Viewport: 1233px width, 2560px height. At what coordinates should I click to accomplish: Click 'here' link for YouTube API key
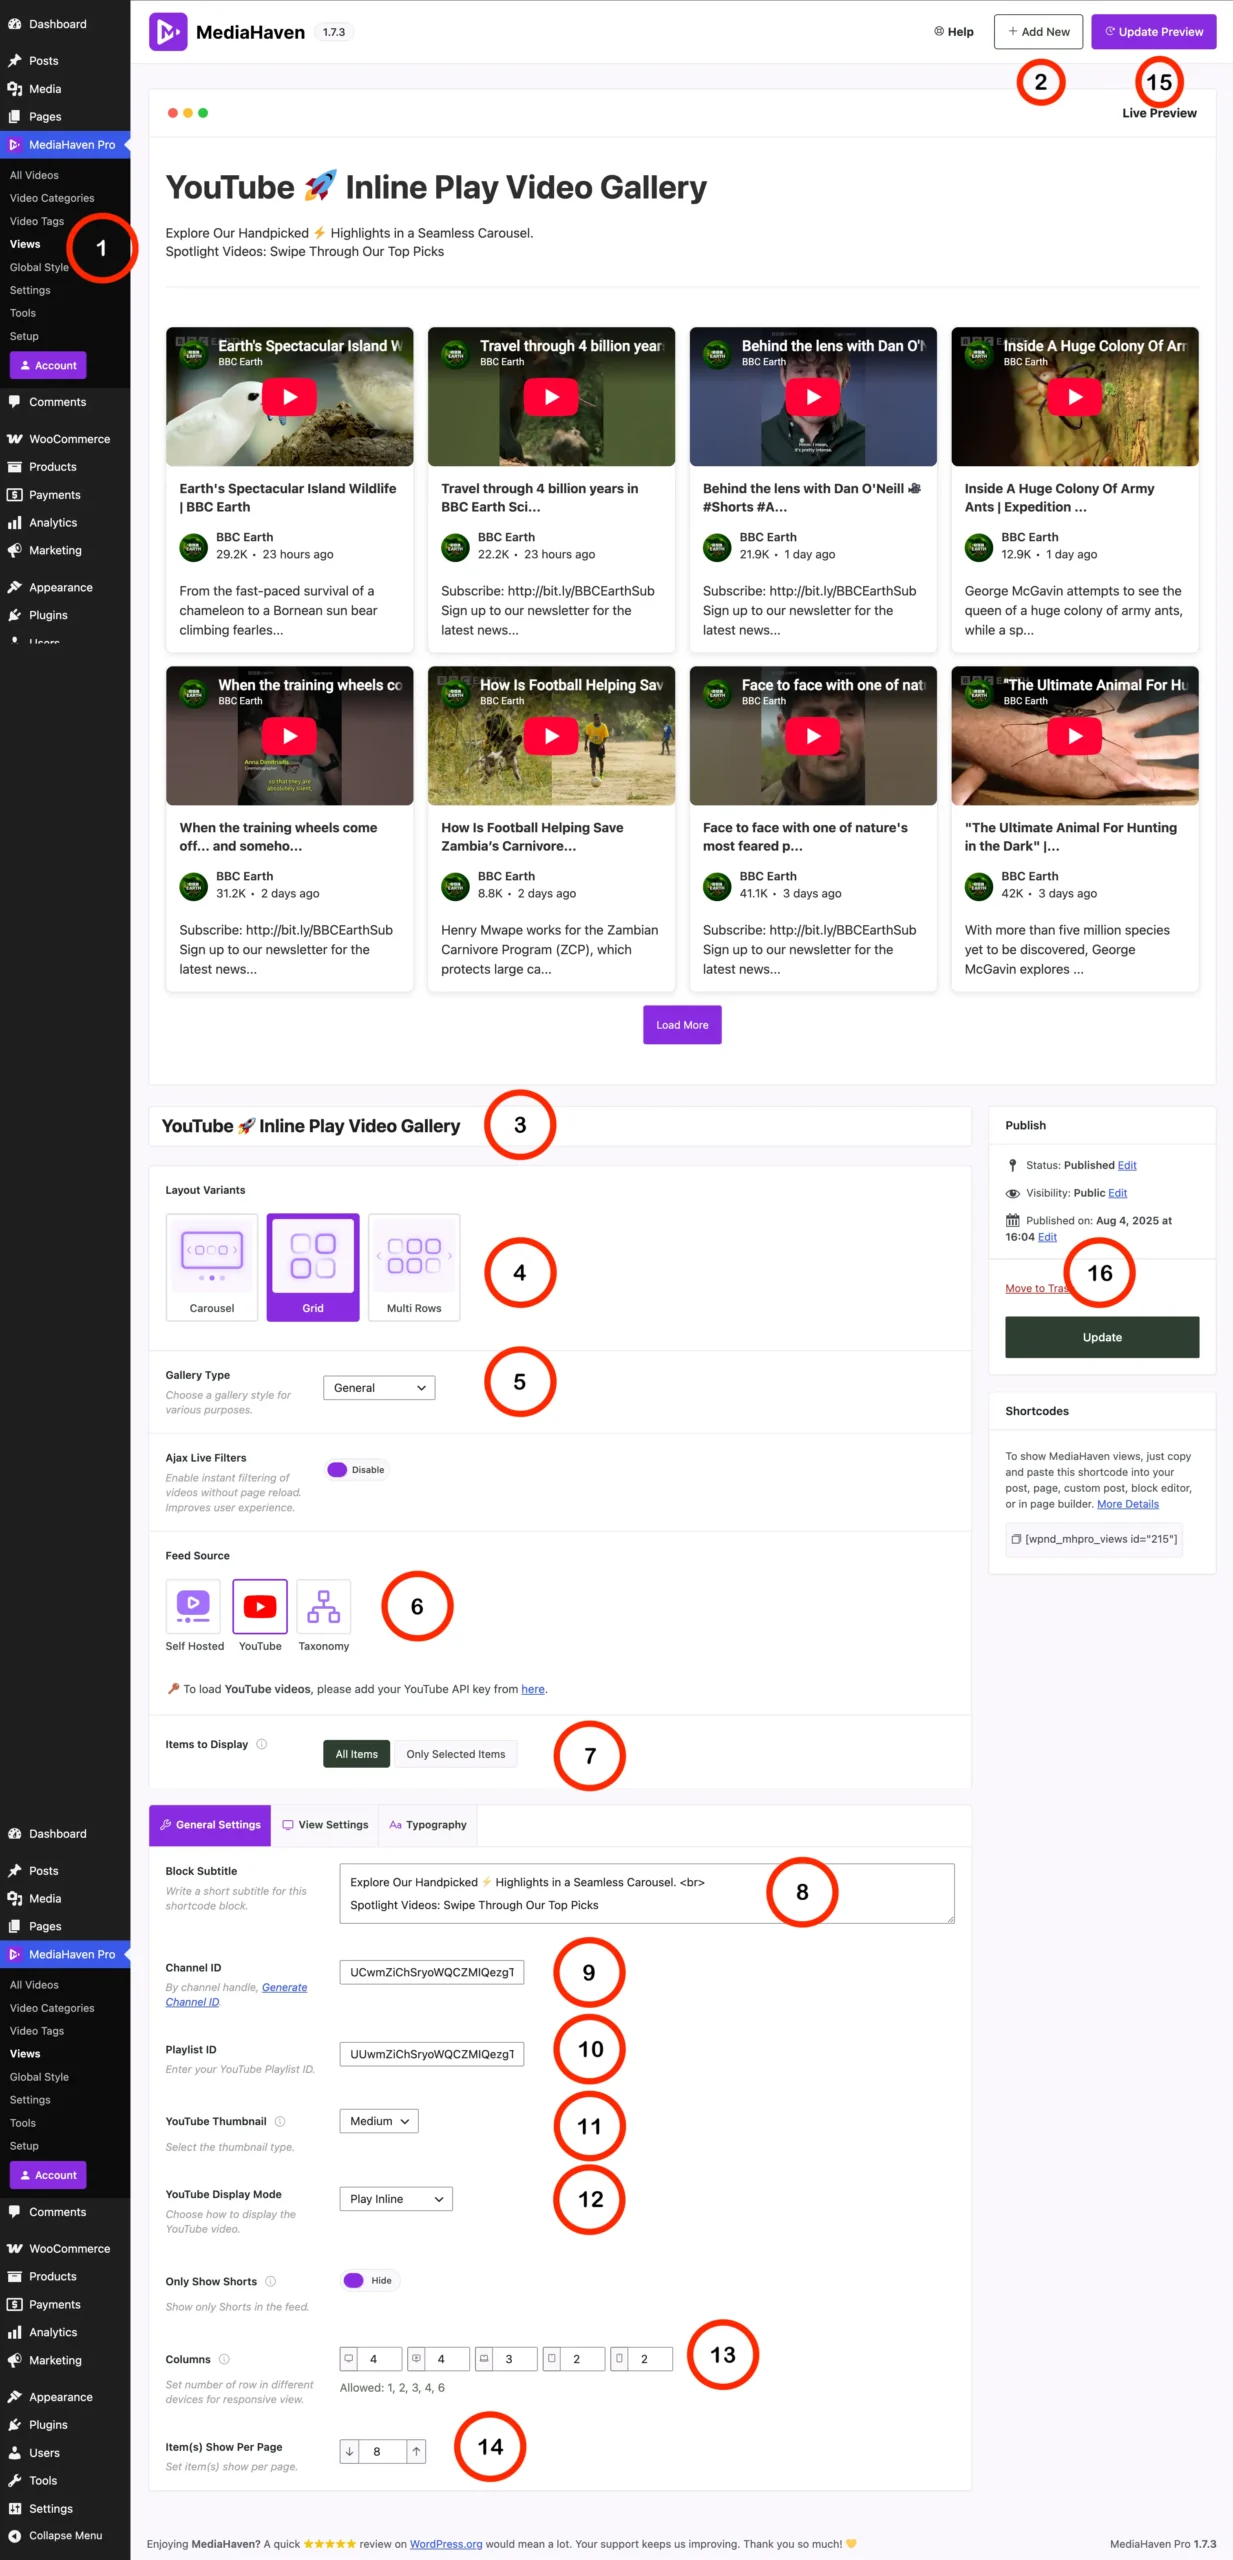(533, 1689)
